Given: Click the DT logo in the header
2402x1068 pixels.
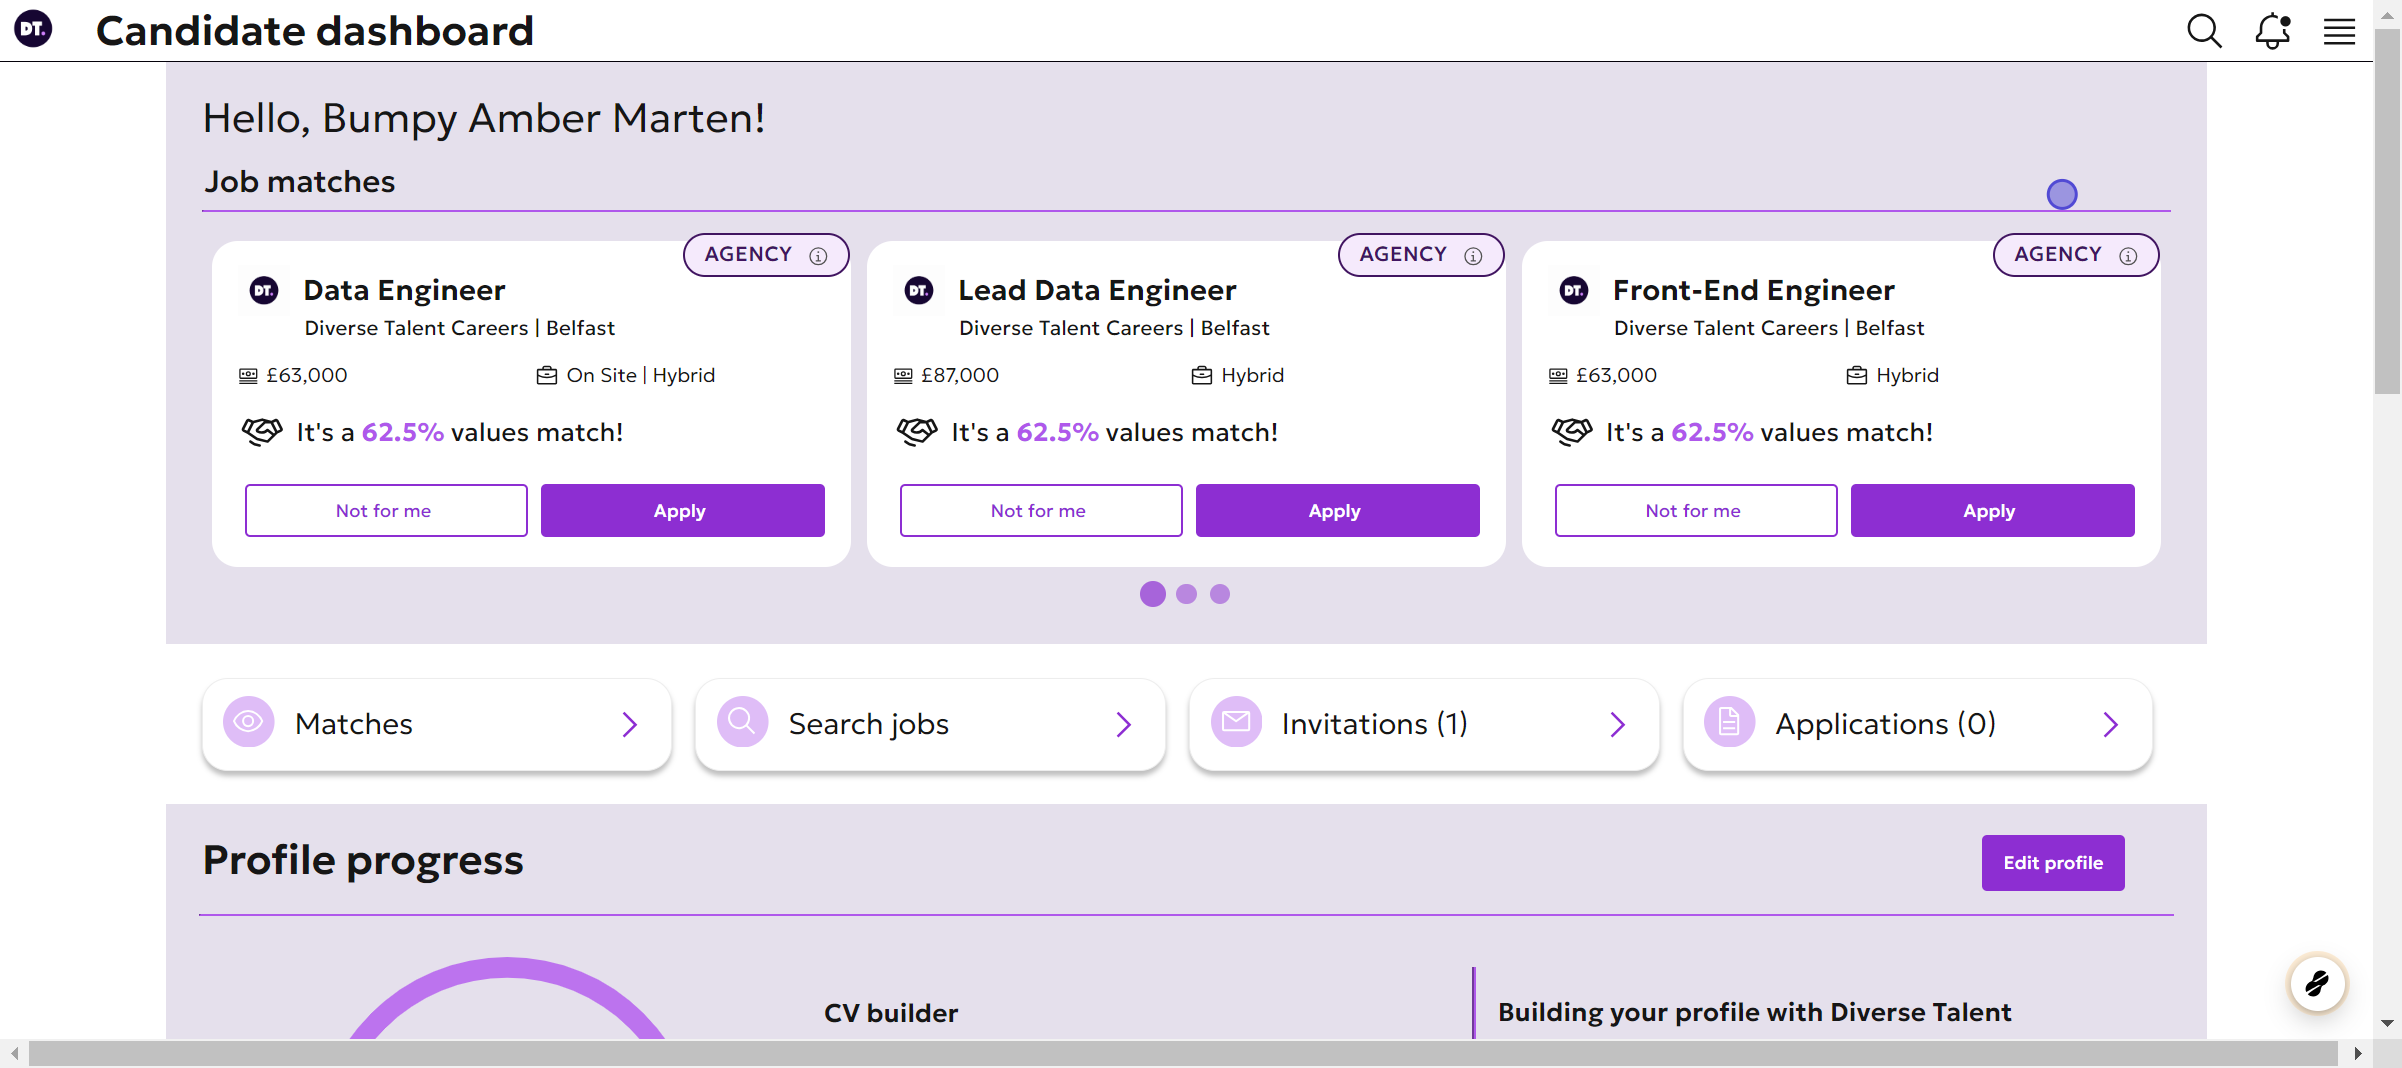Looking at the screenshot, I should 33,29.
